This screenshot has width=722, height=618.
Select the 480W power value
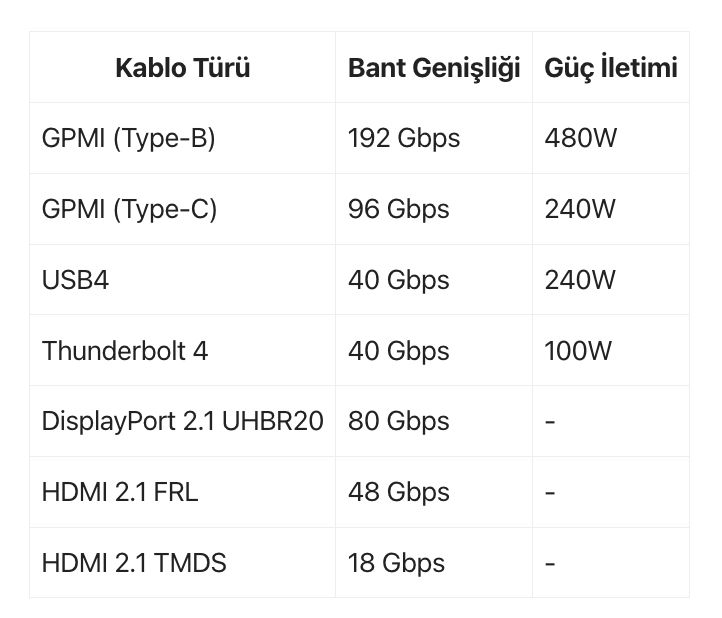(x=581, y=138)
